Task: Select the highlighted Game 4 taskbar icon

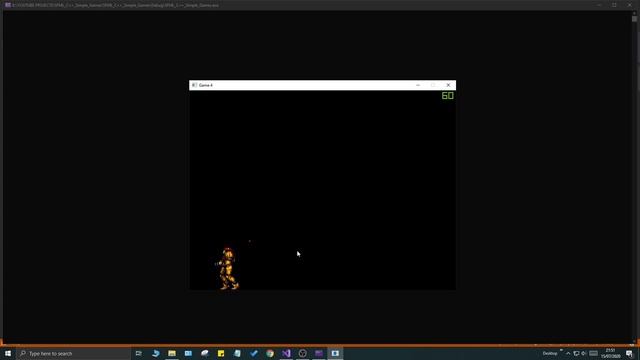Action: 335,353
